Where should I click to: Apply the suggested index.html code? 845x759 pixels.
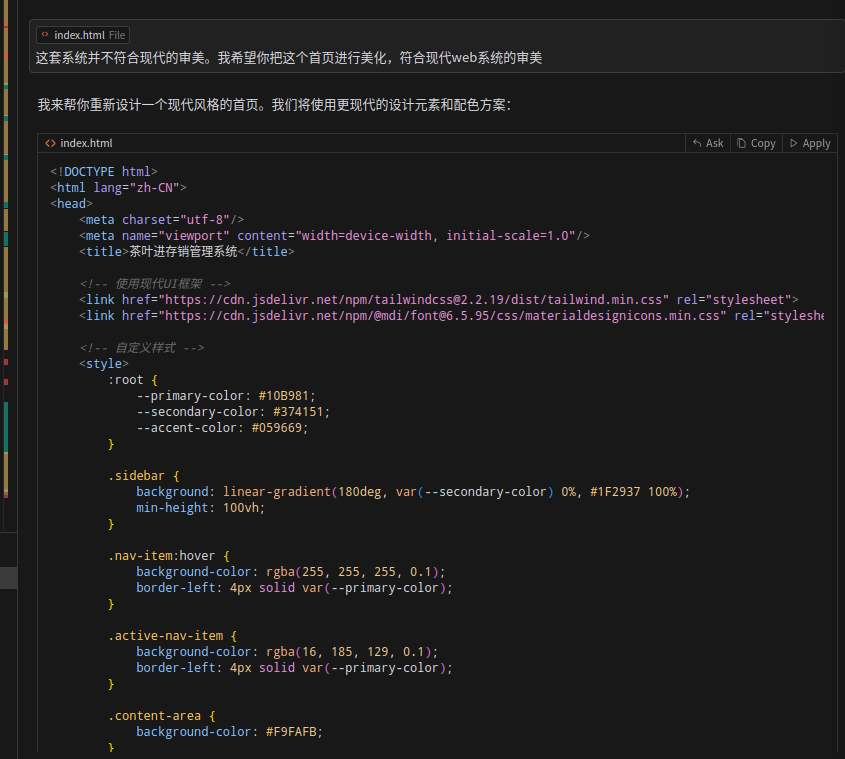point(810,143)
